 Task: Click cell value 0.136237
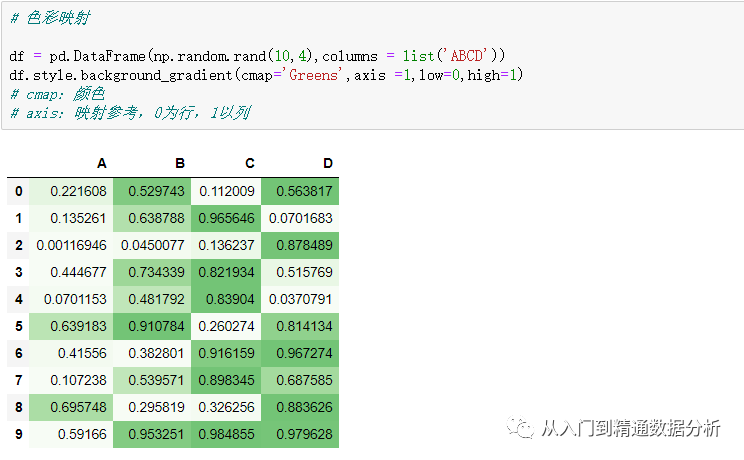[227, 245]
